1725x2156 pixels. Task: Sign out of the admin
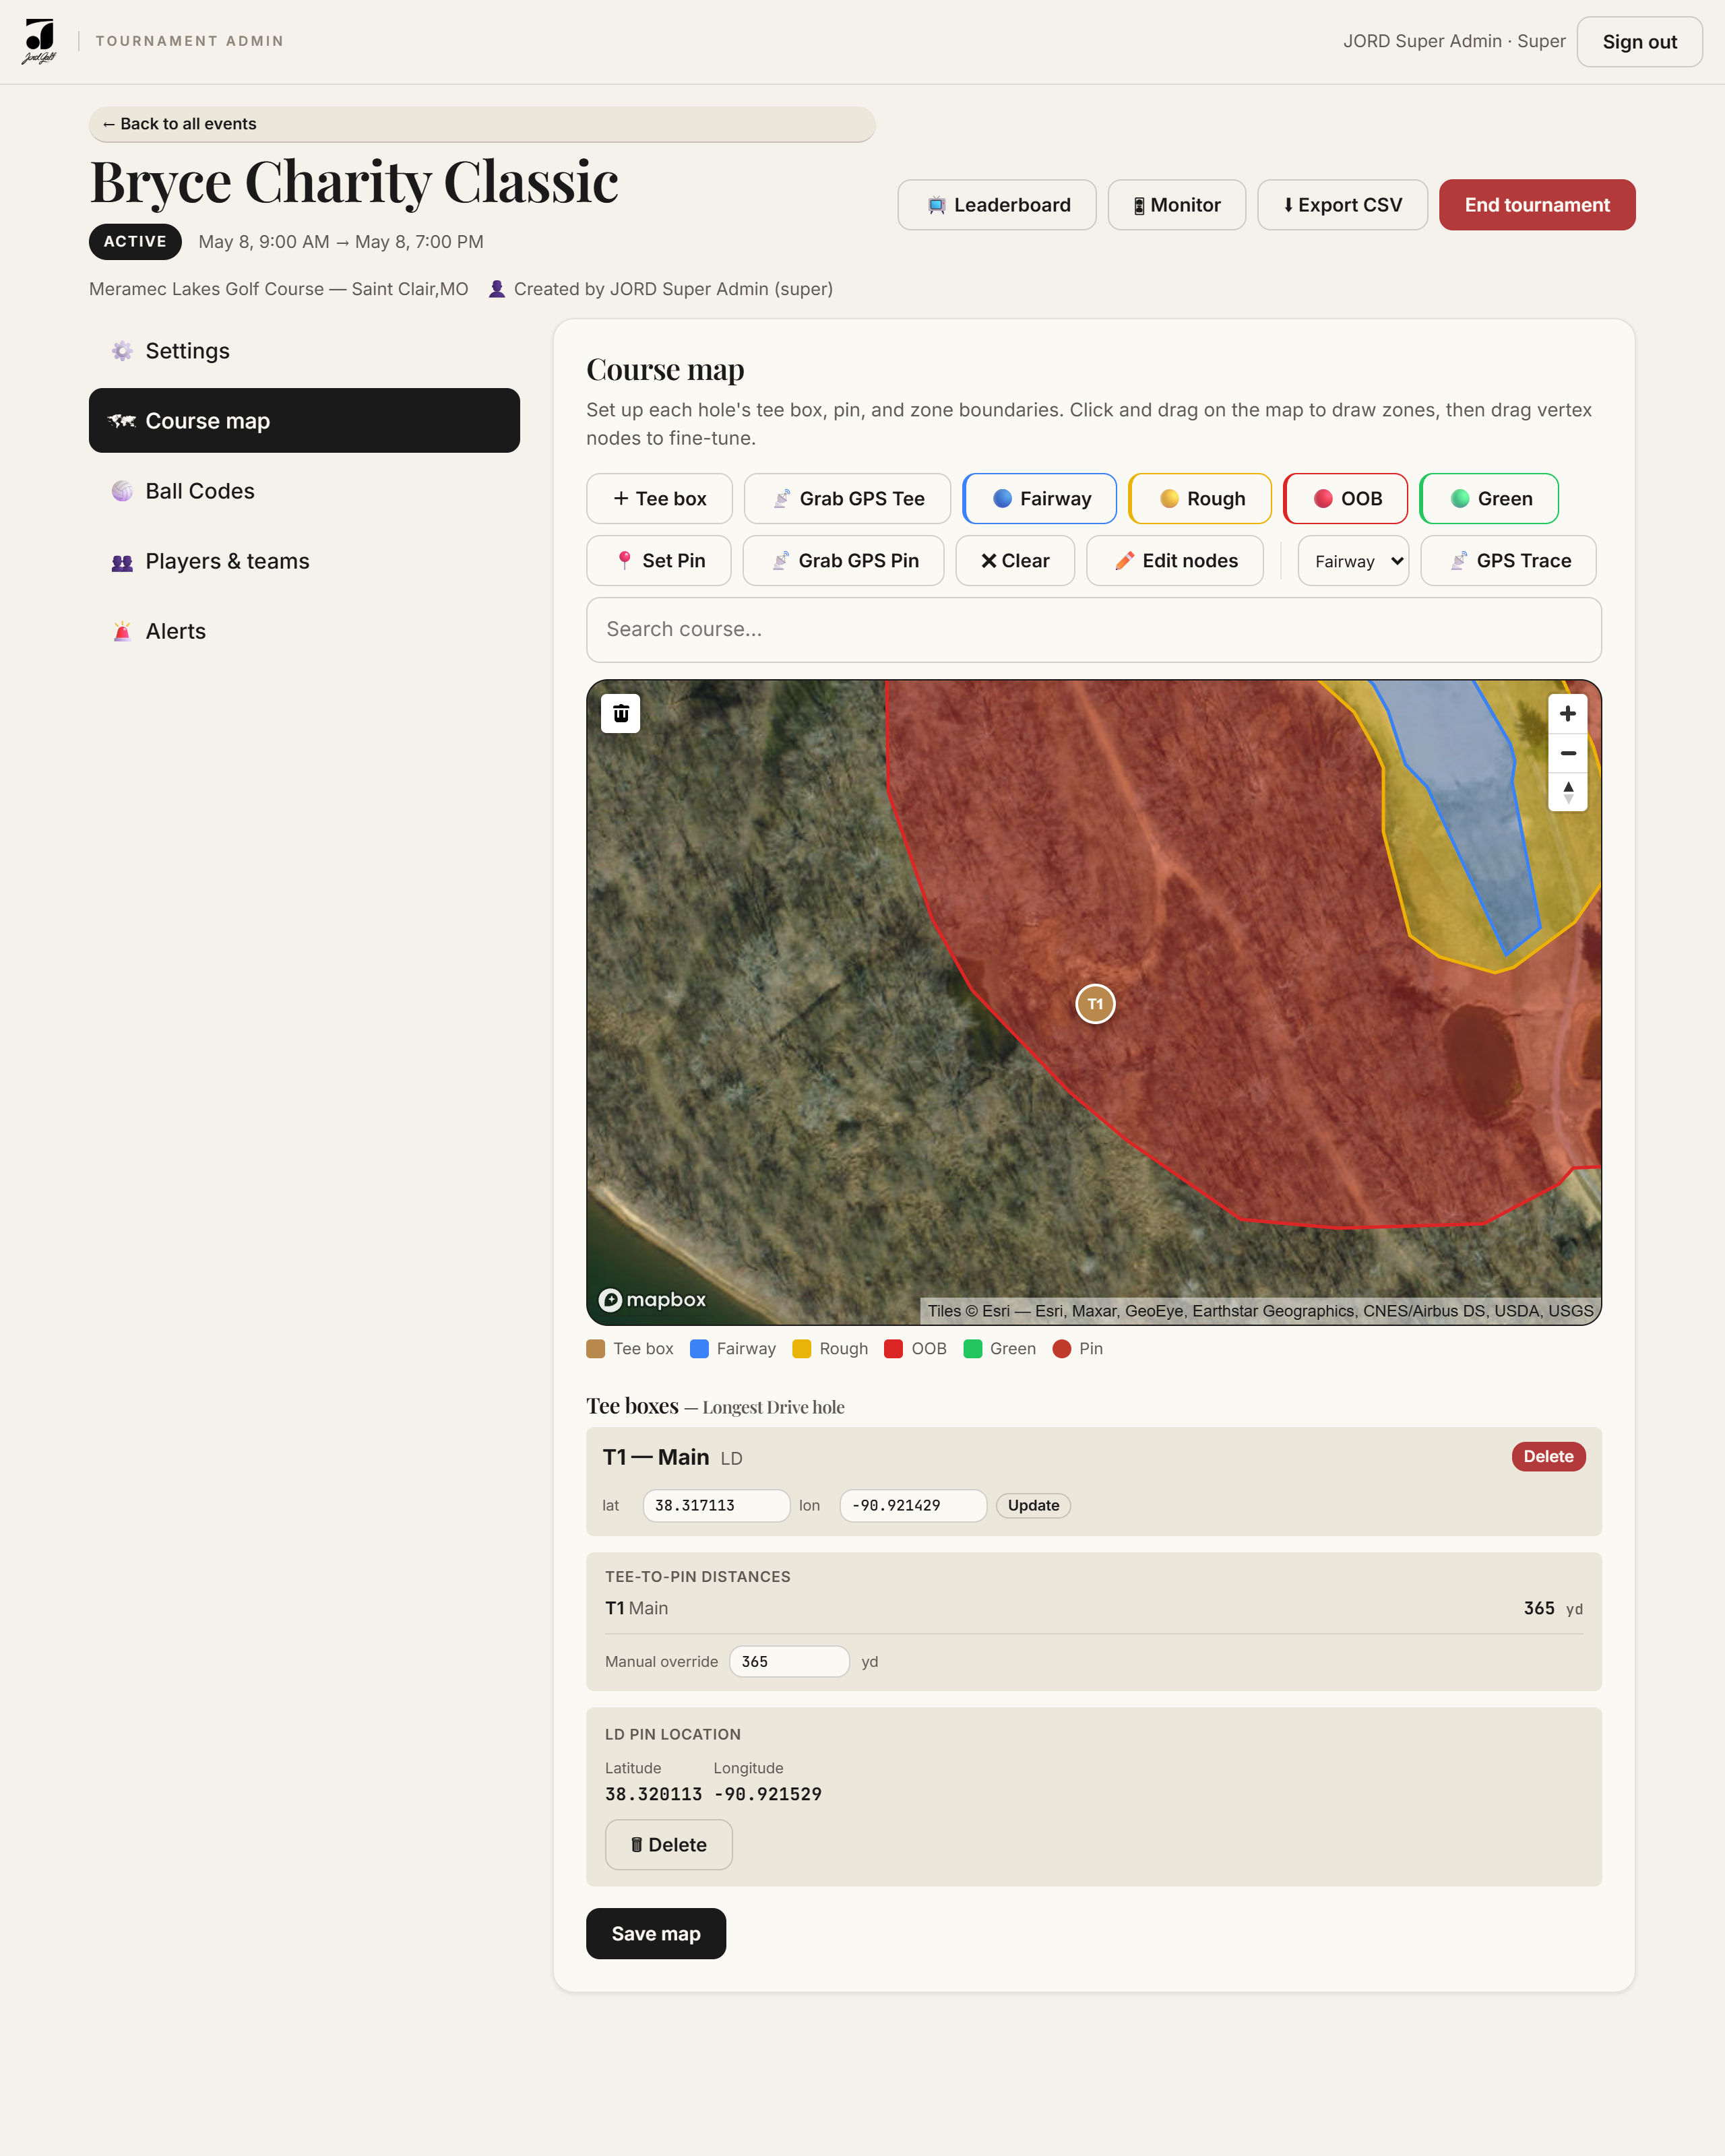pyautogui.click(x=1639, y=42)
